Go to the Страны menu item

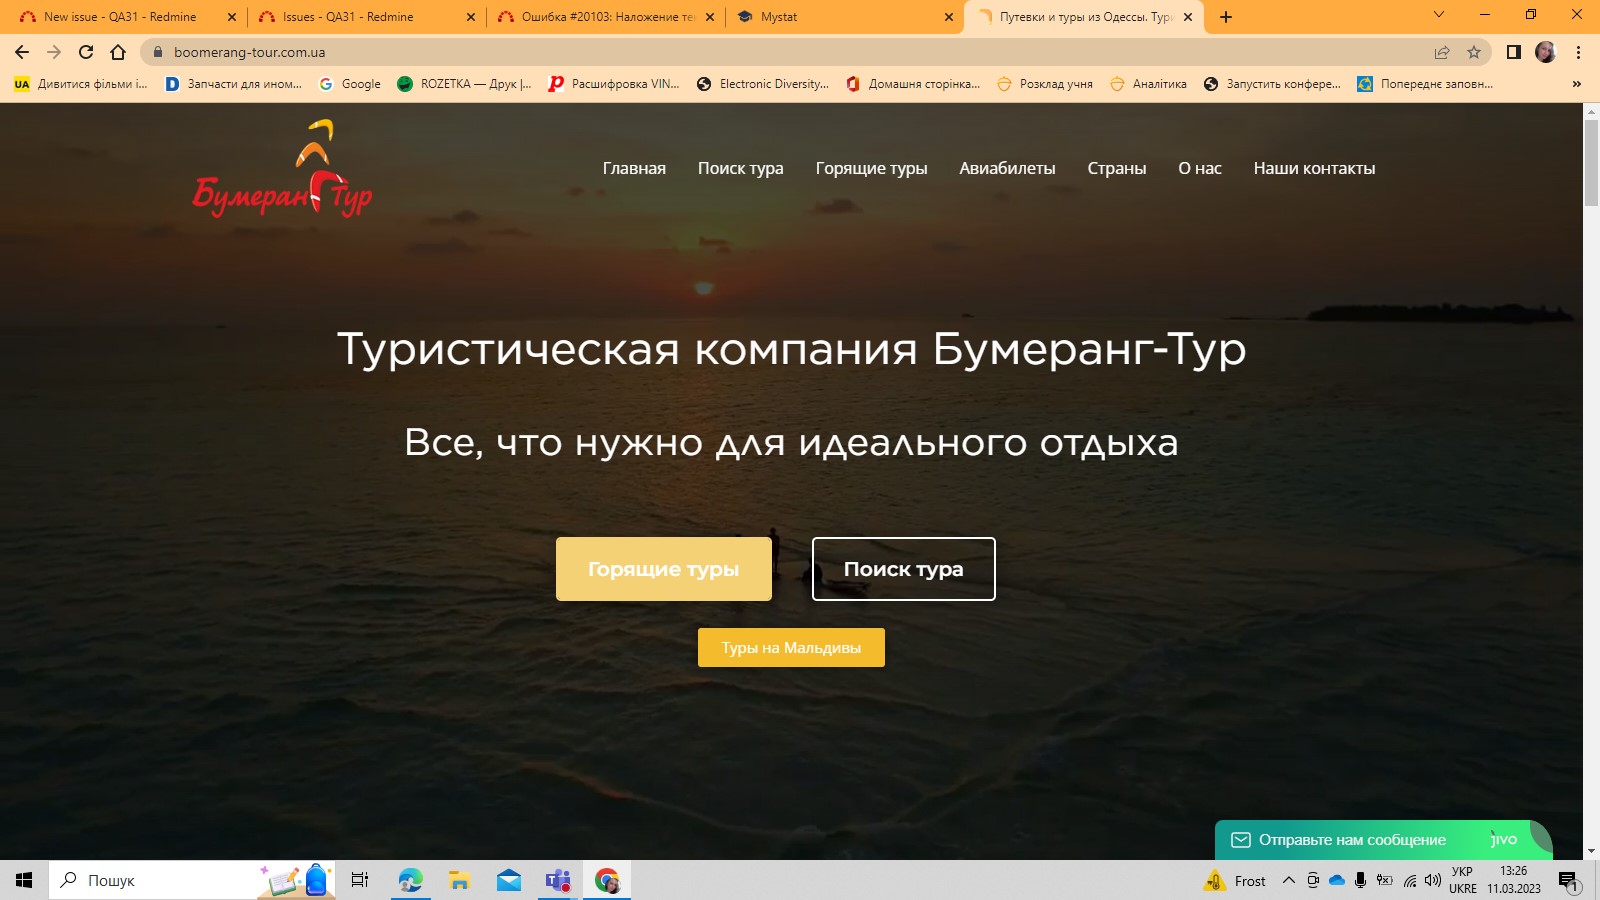point(1116,168)
